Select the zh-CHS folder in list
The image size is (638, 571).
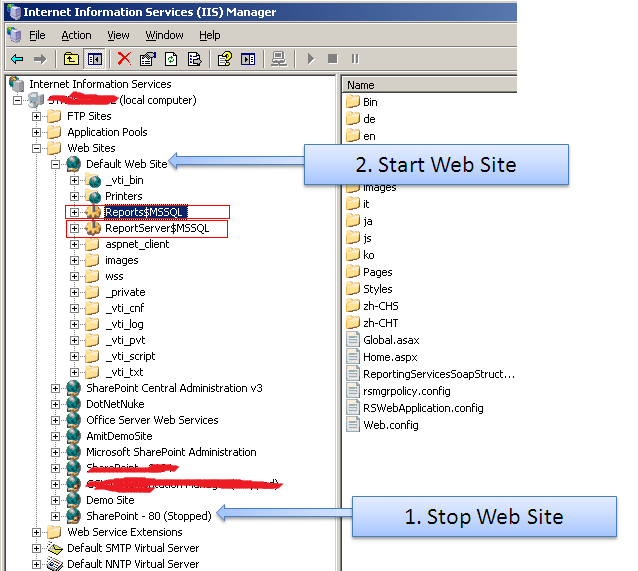pyautogui.click(x=381, y=306)
